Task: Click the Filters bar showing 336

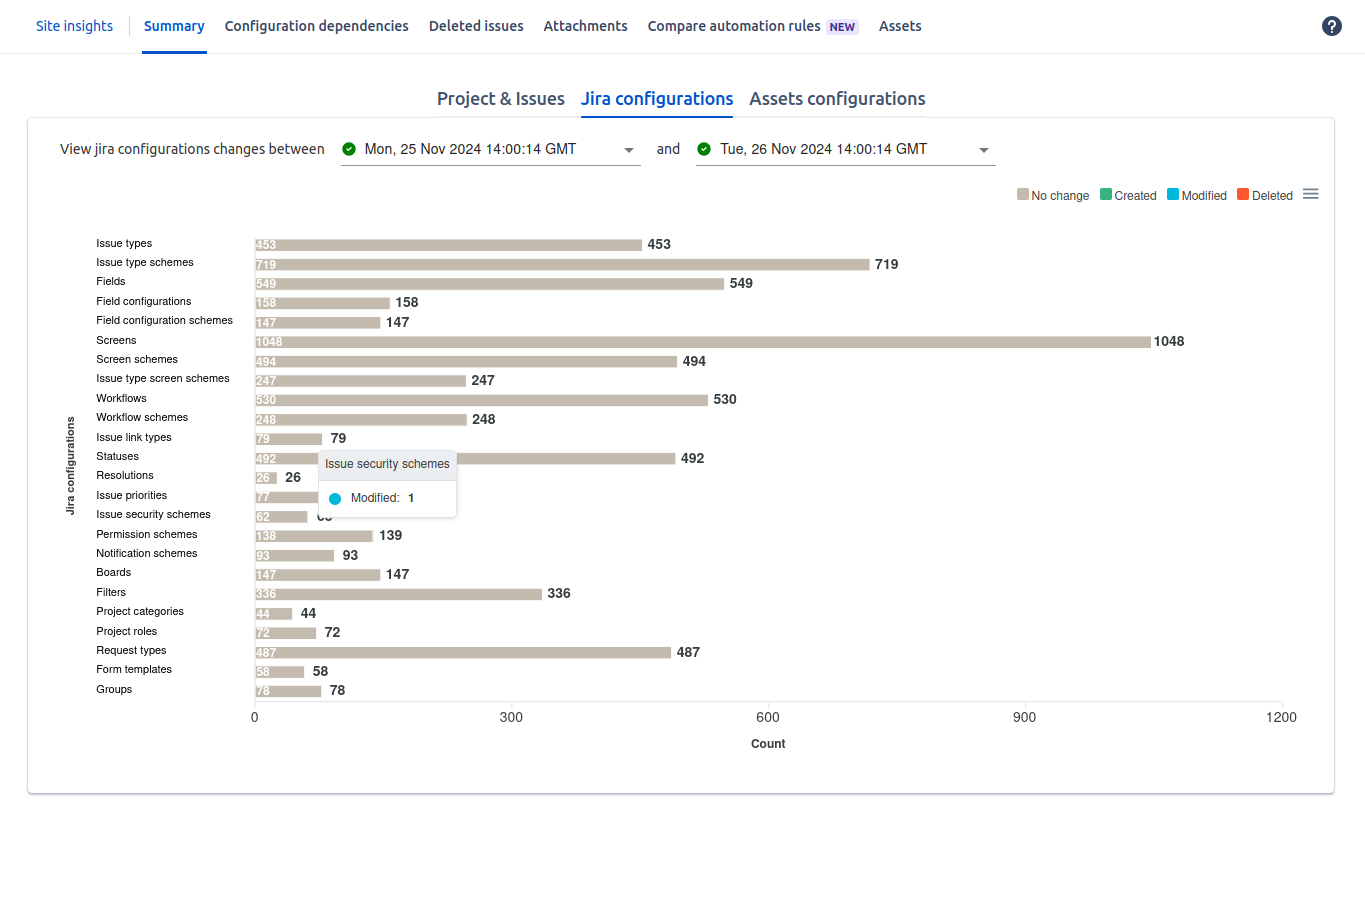Action: [x=399, y=594]
